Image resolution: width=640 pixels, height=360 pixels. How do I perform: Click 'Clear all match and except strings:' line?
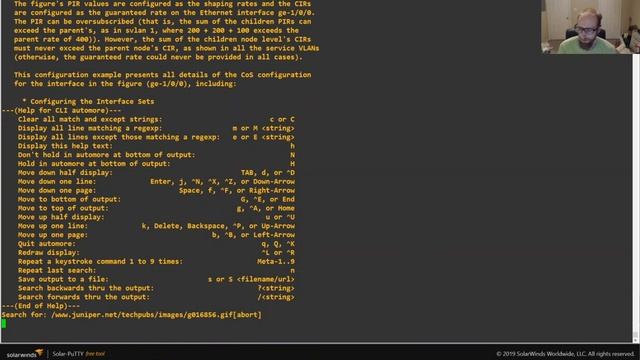point(156,119)
